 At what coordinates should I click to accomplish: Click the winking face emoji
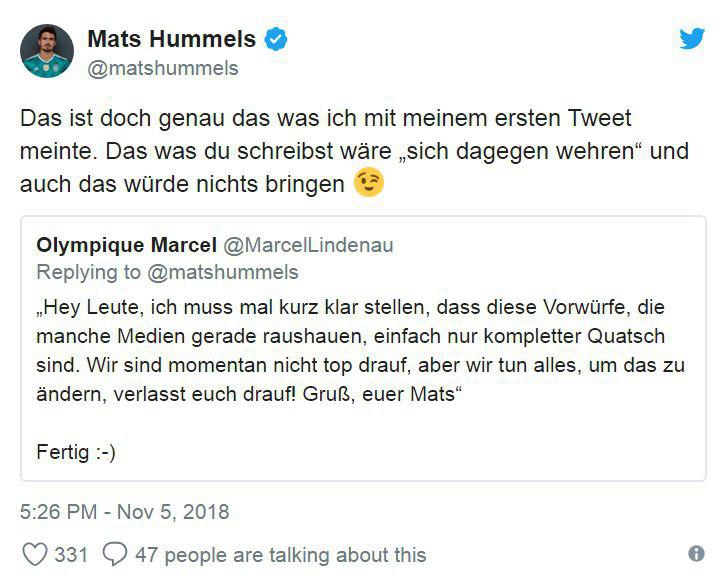pos(369,185)
